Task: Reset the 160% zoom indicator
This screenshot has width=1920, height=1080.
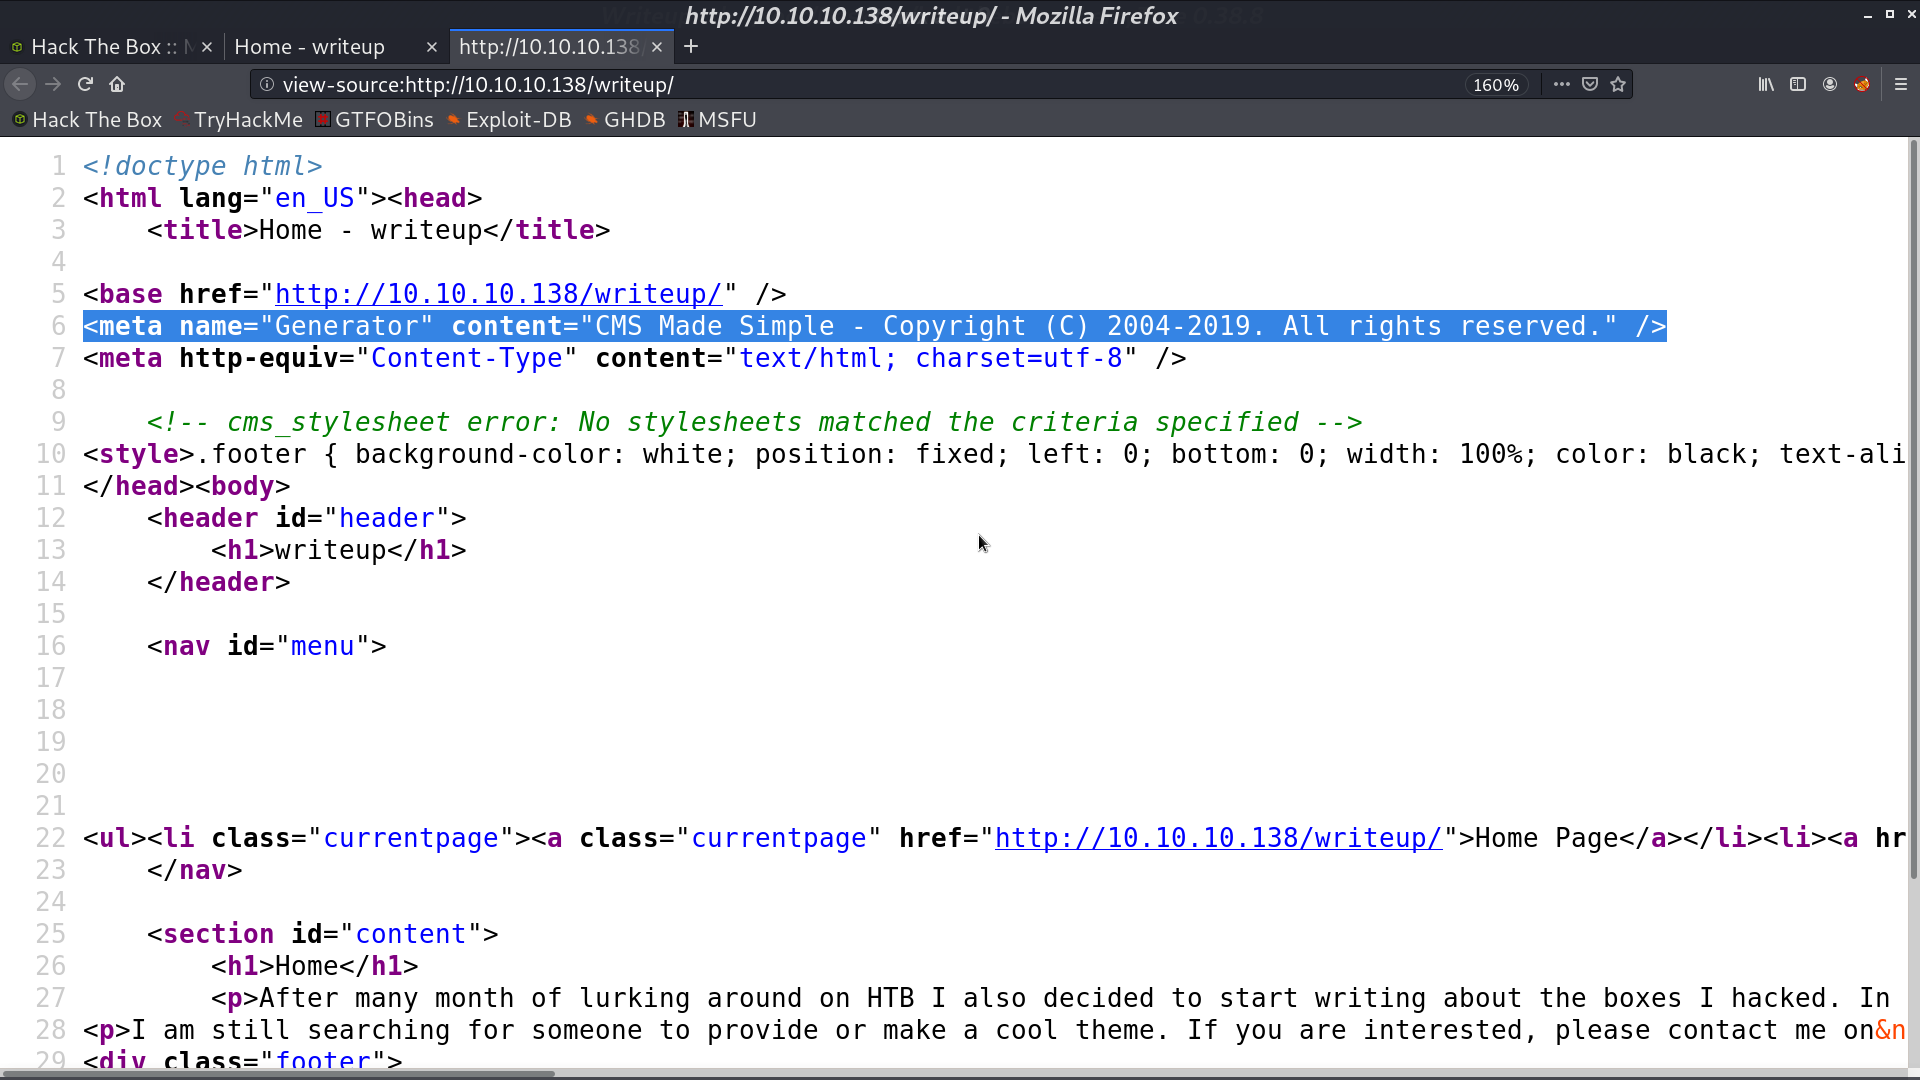Action: [1496, 85]
